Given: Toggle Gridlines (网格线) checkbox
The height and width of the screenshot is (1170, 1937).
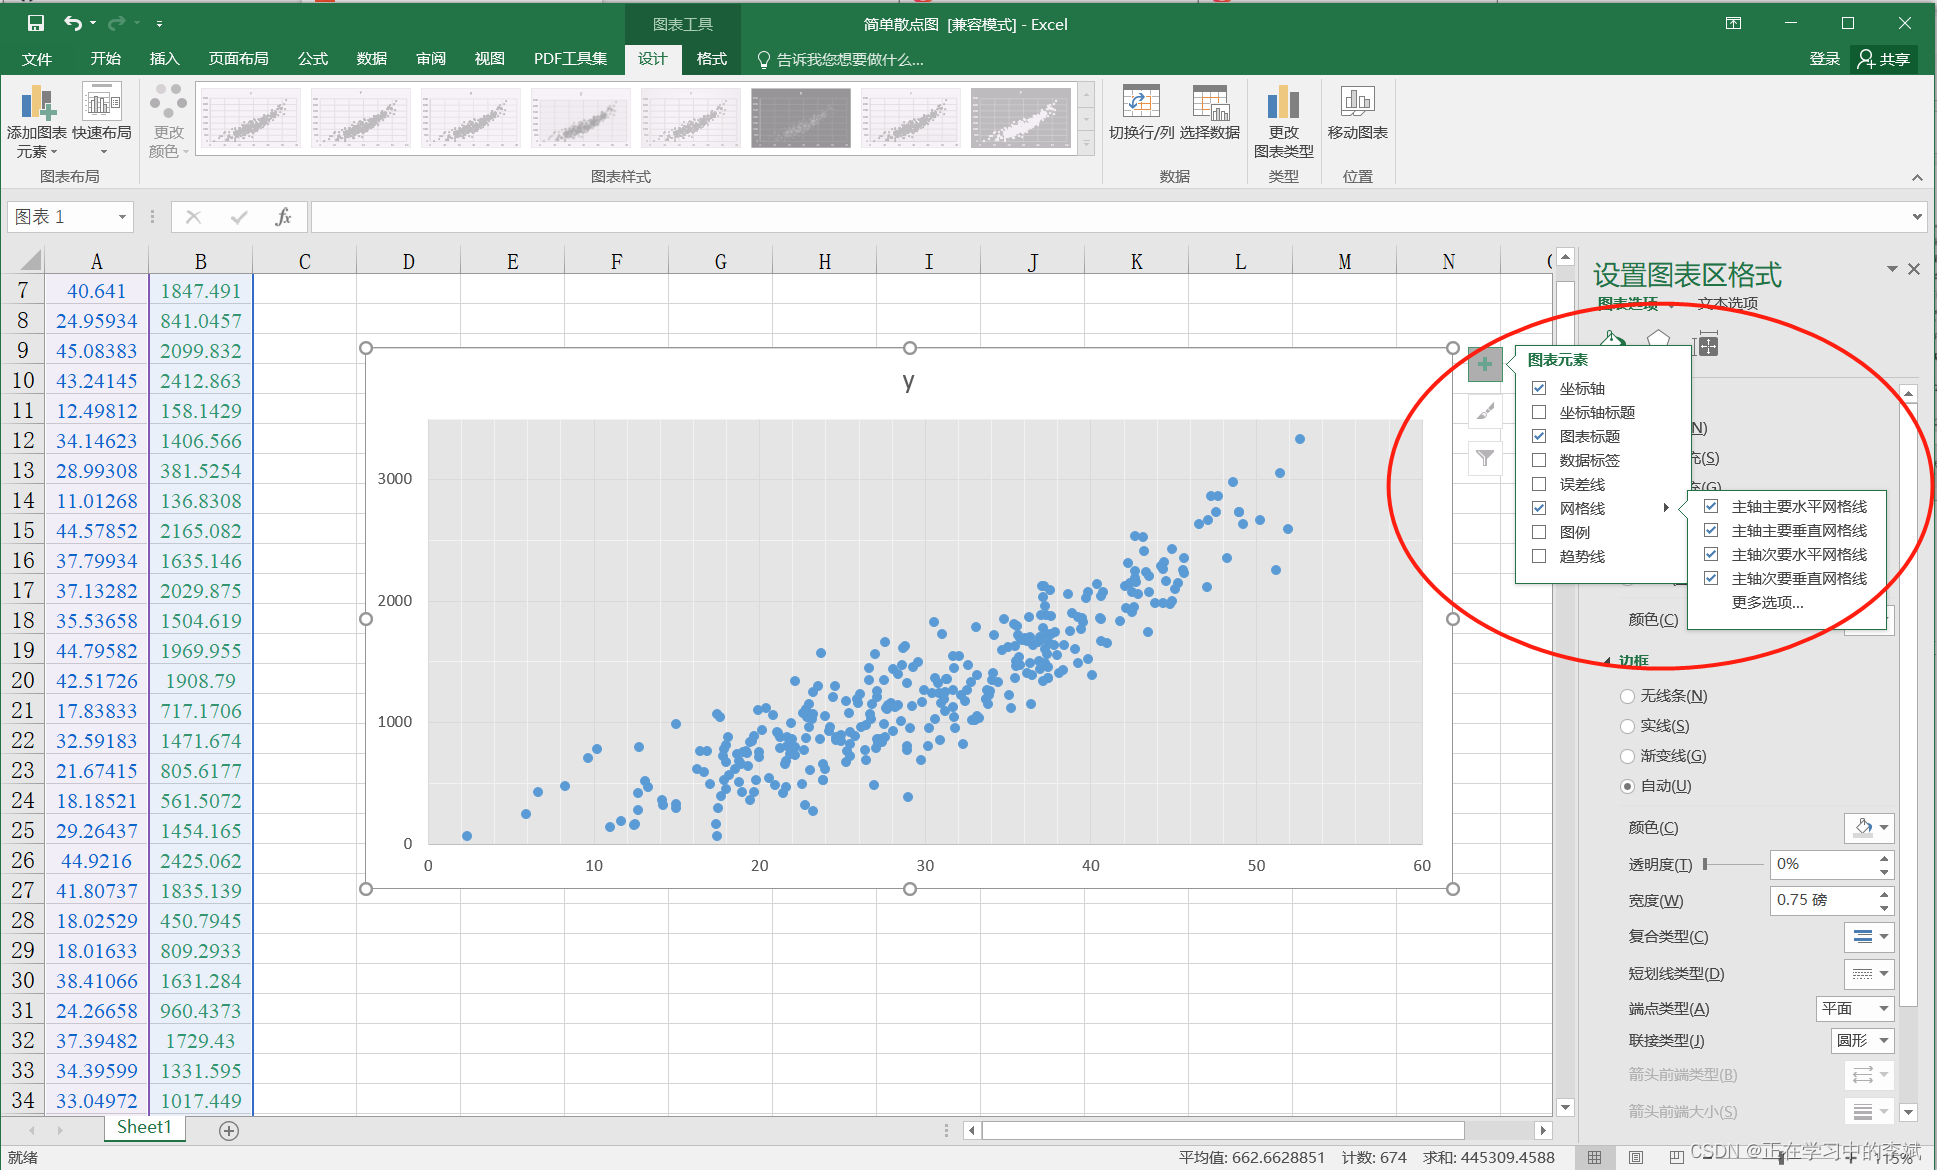Looking at the screenshot, I should pos(1539,508).
